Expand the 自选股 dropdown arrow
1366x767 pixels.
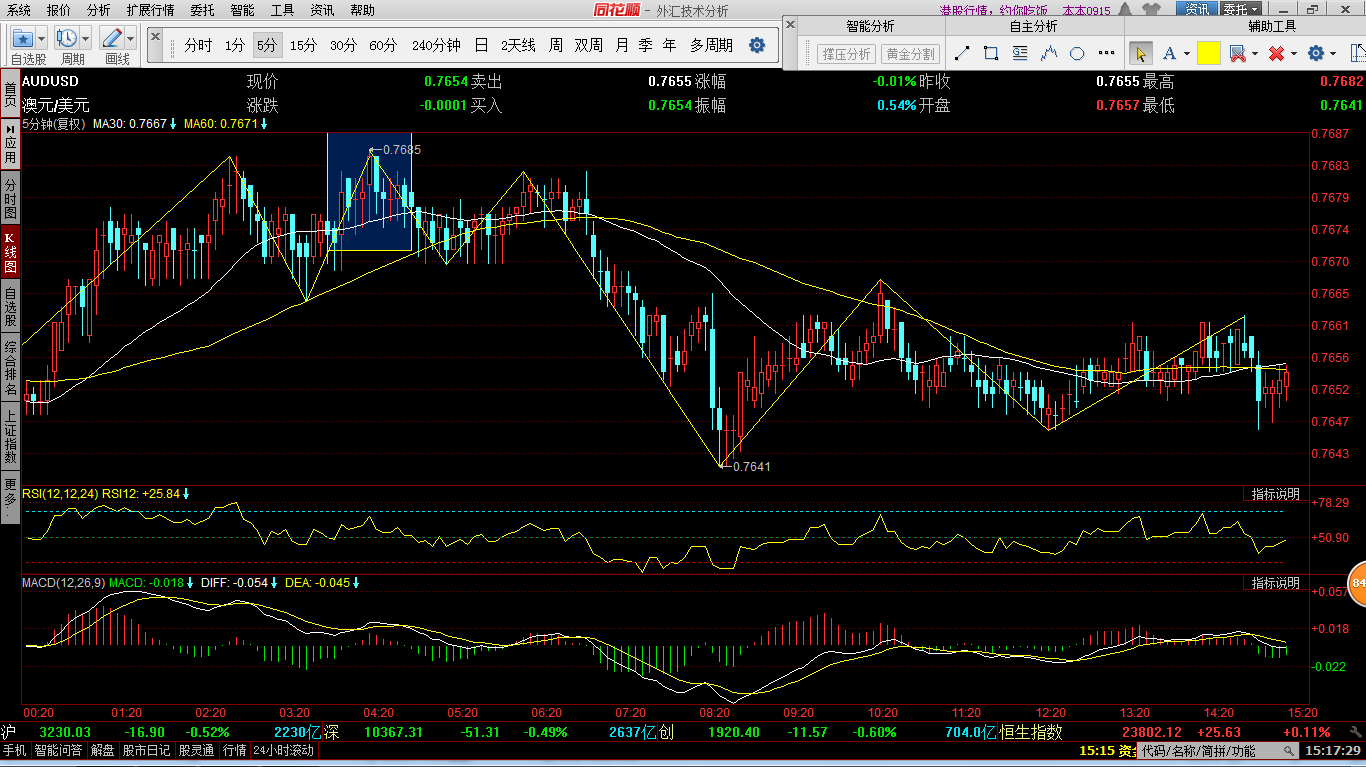(x=41, y=38)
